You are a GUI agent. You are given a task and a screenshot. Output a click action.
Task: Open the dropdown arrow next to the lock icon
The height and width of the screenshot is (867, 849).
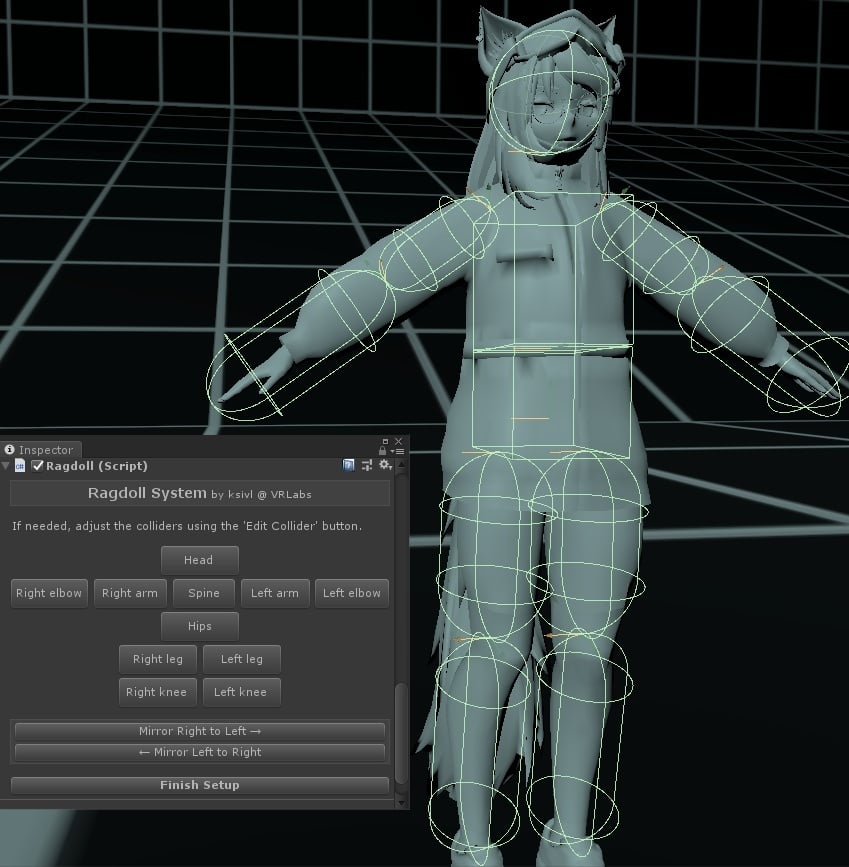[392, 451]
